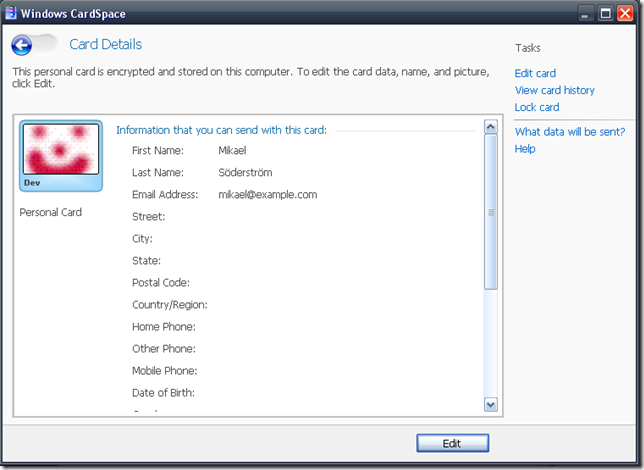Click the Dev card name label

point(32,183)
